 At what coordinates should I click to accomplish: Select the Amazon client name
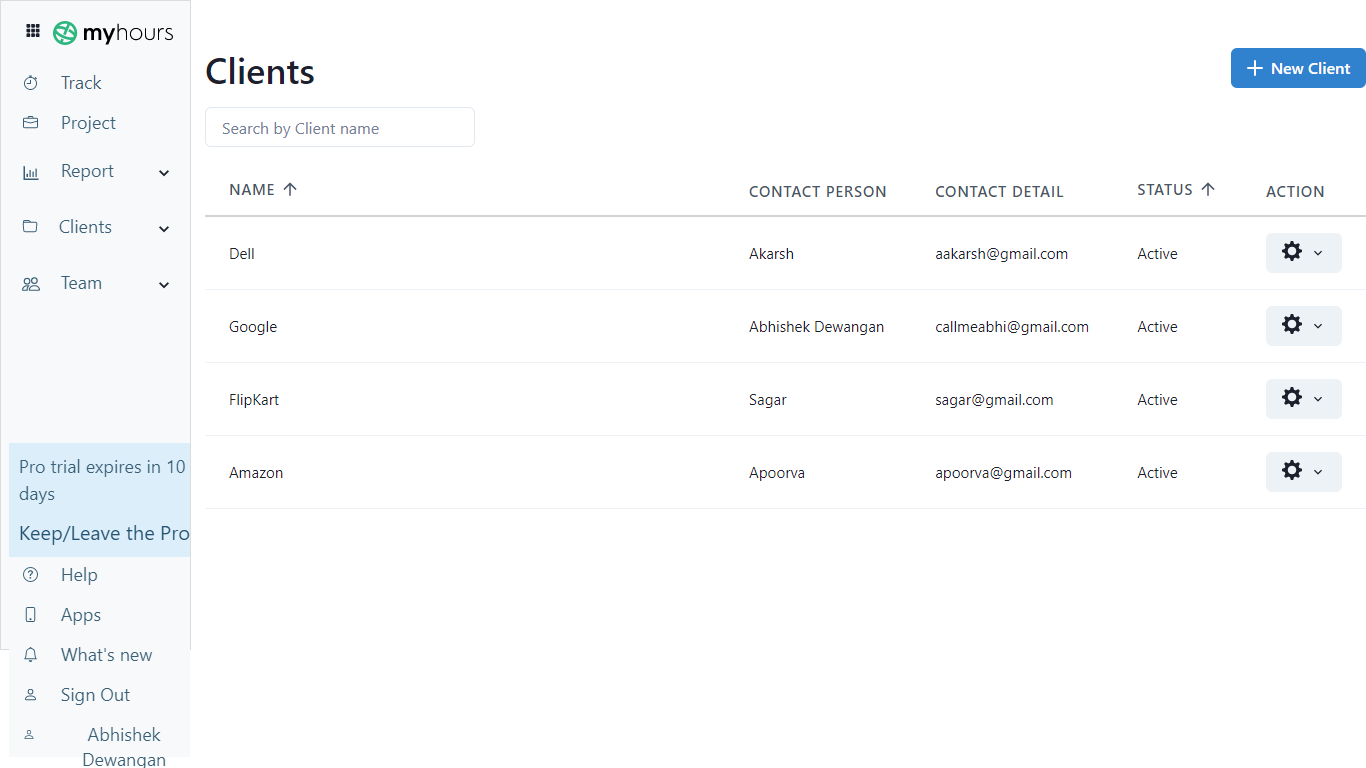coord(256,473)
